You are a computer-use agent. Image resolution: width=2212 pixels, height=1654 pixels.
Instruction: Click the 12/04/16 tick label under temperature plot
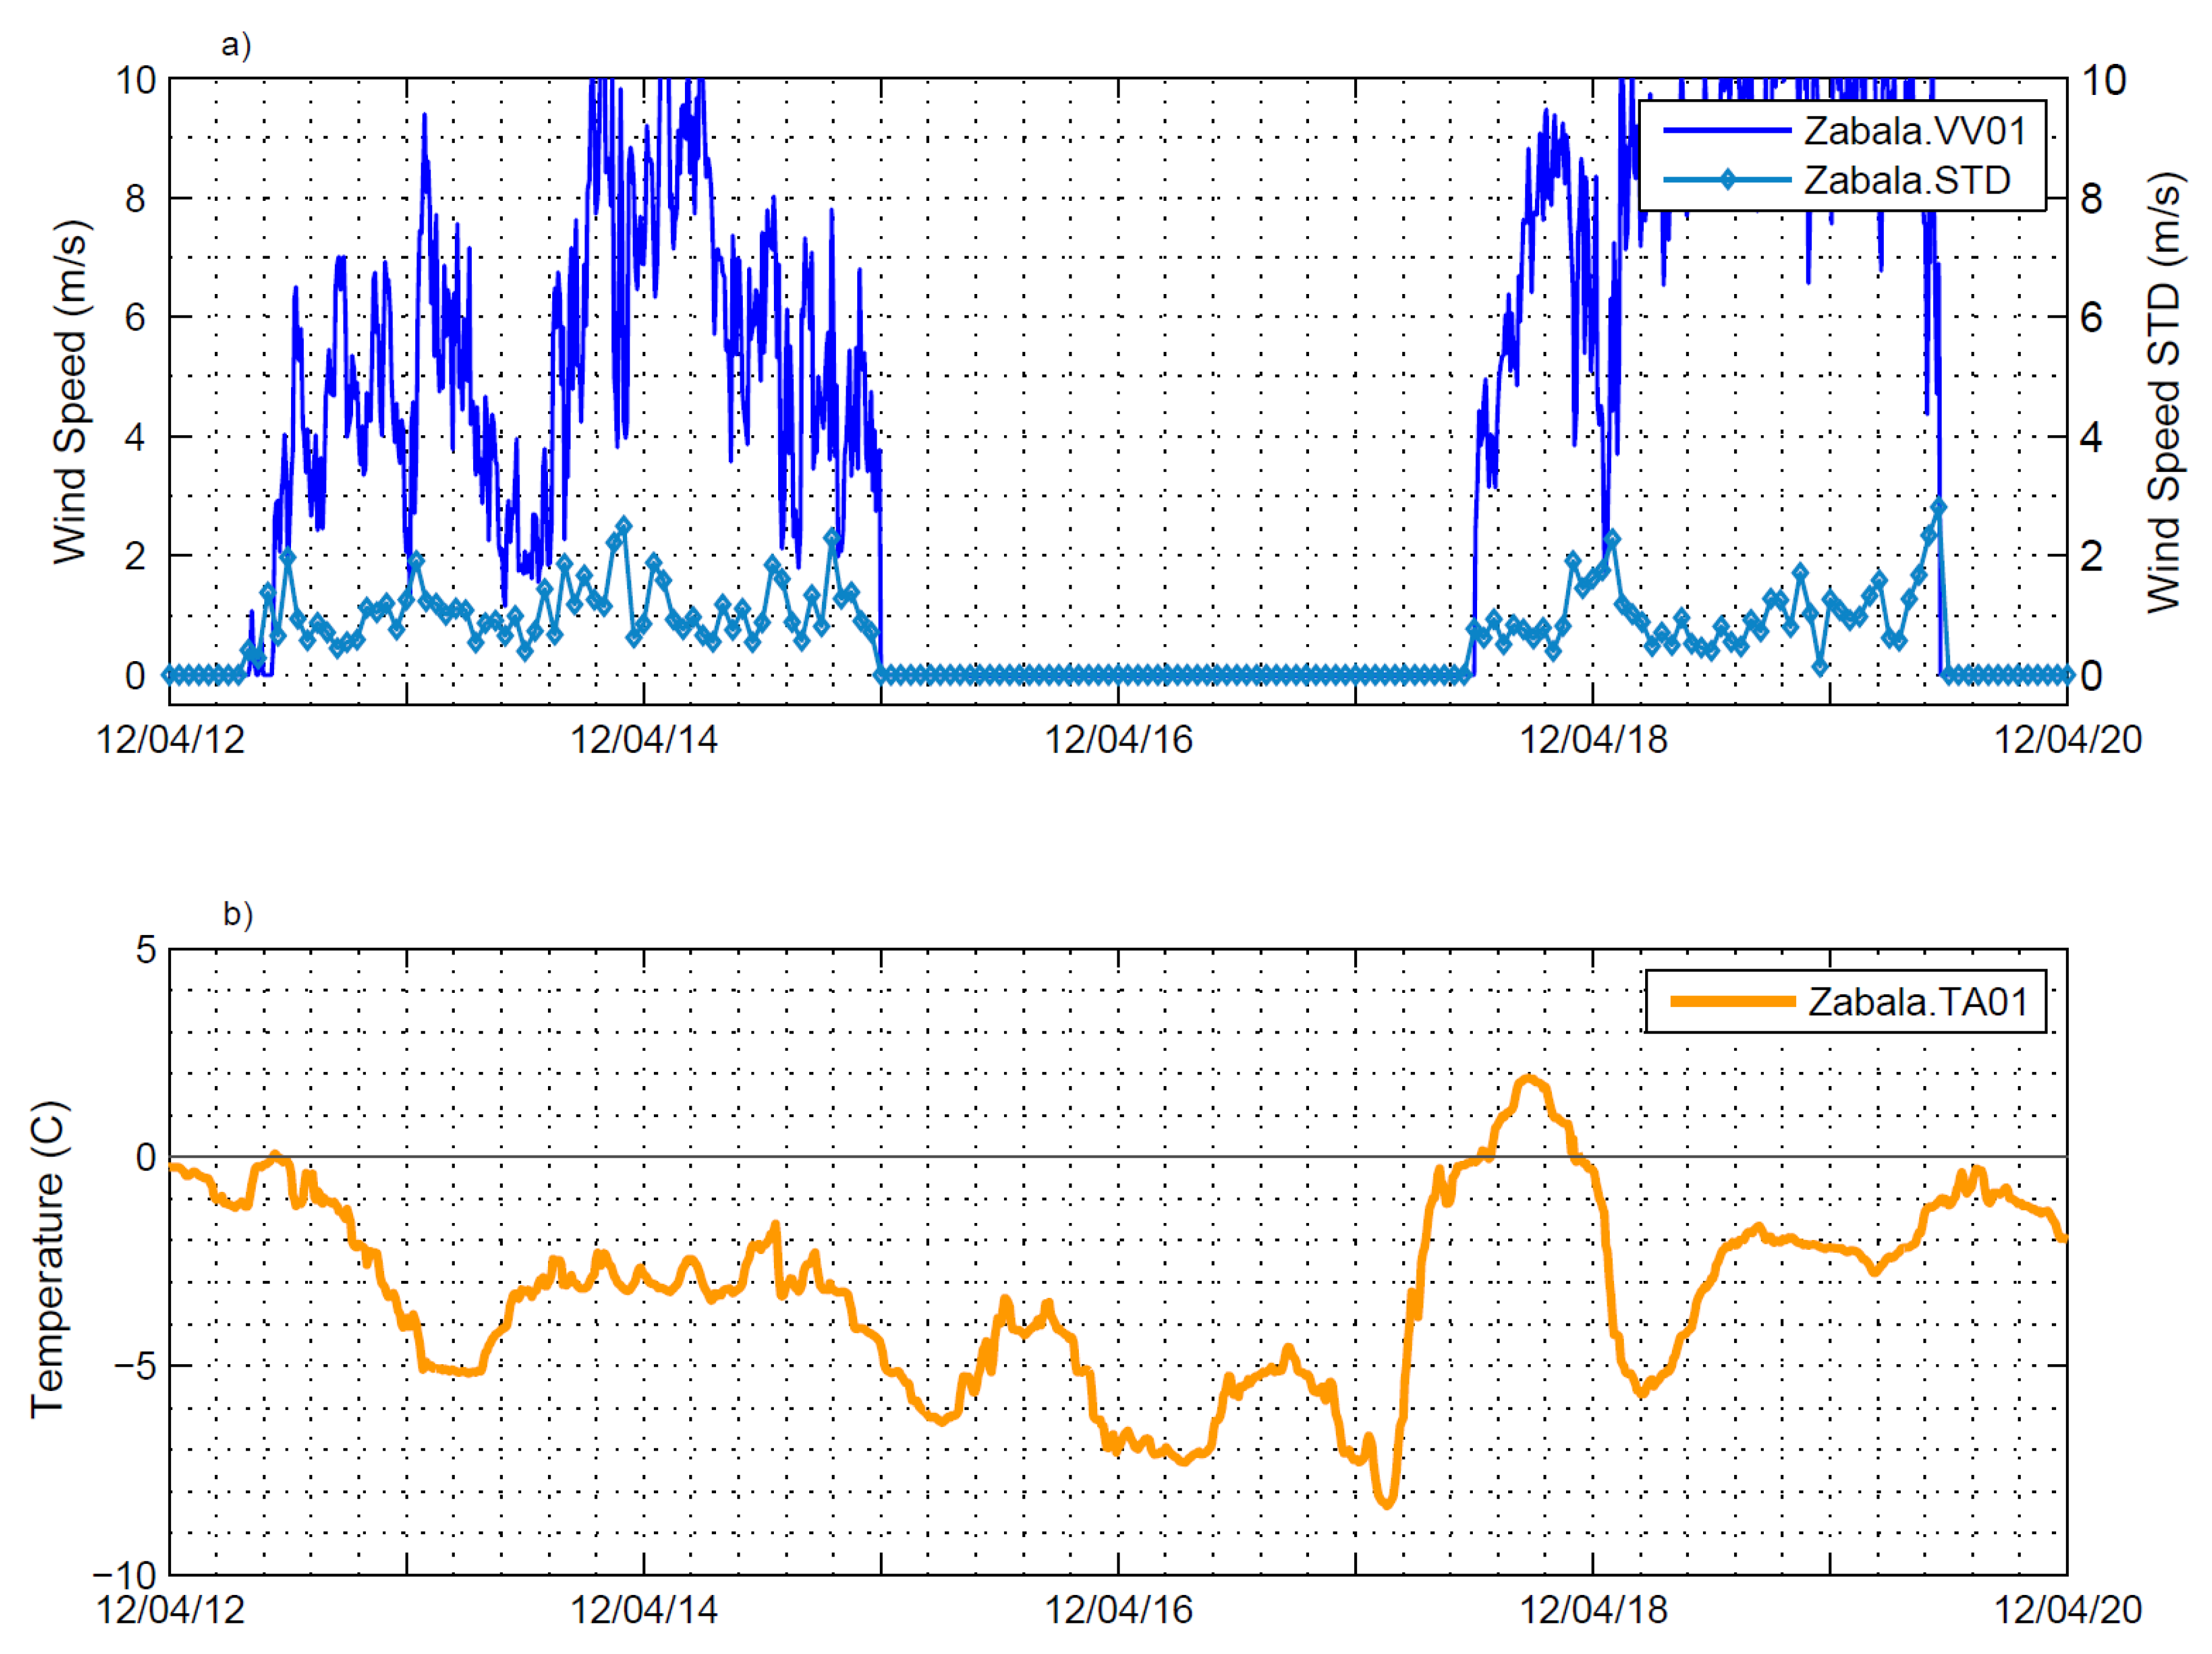click(1118, 1610)
